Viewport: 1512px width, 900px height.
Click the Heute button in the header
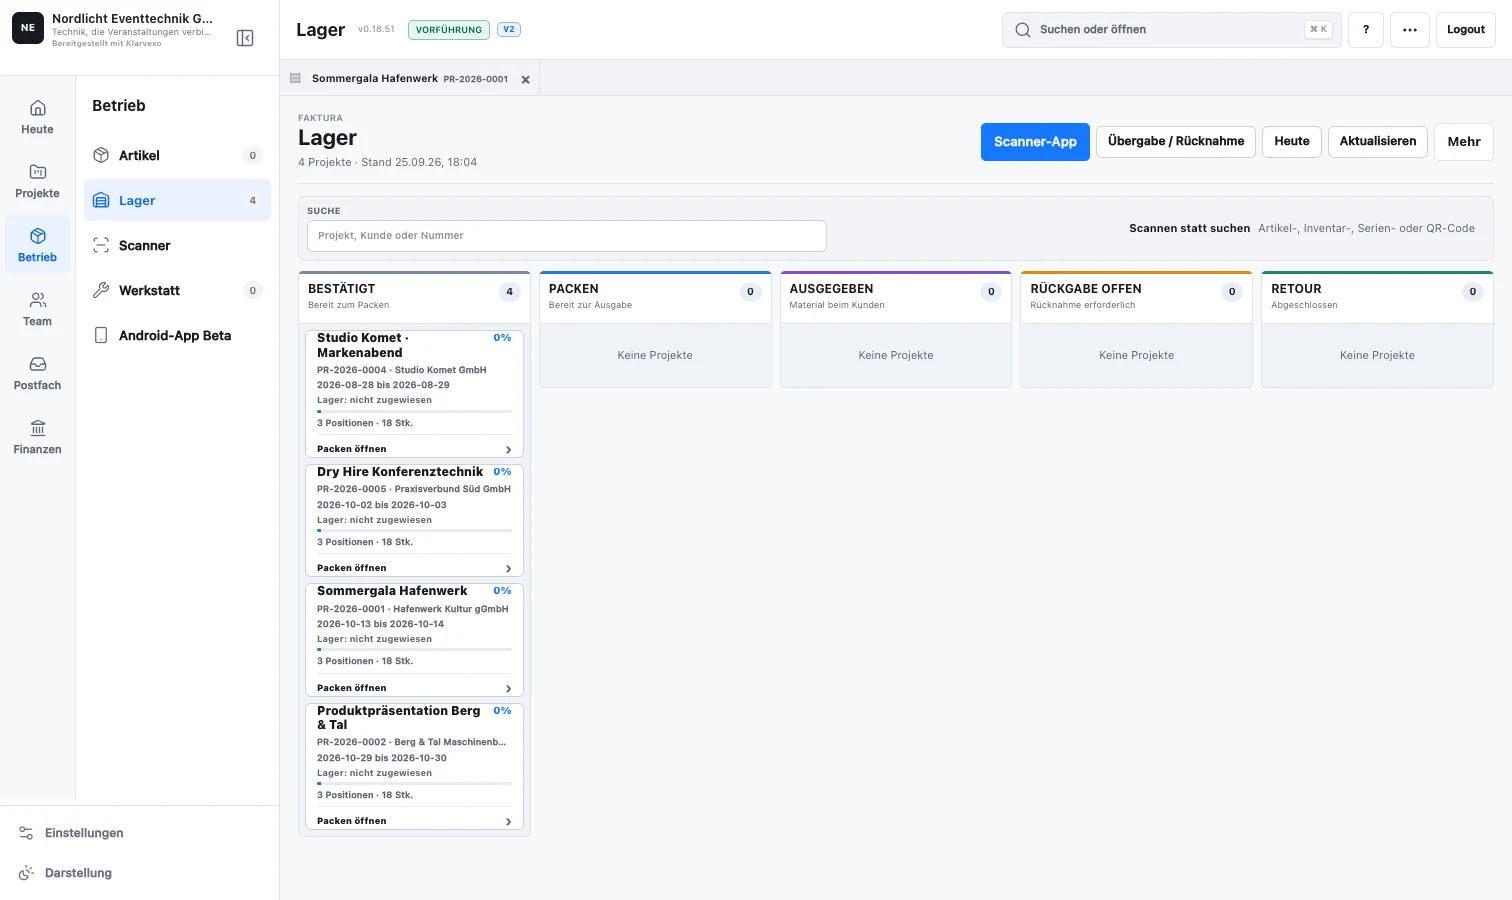point(1292,141)
